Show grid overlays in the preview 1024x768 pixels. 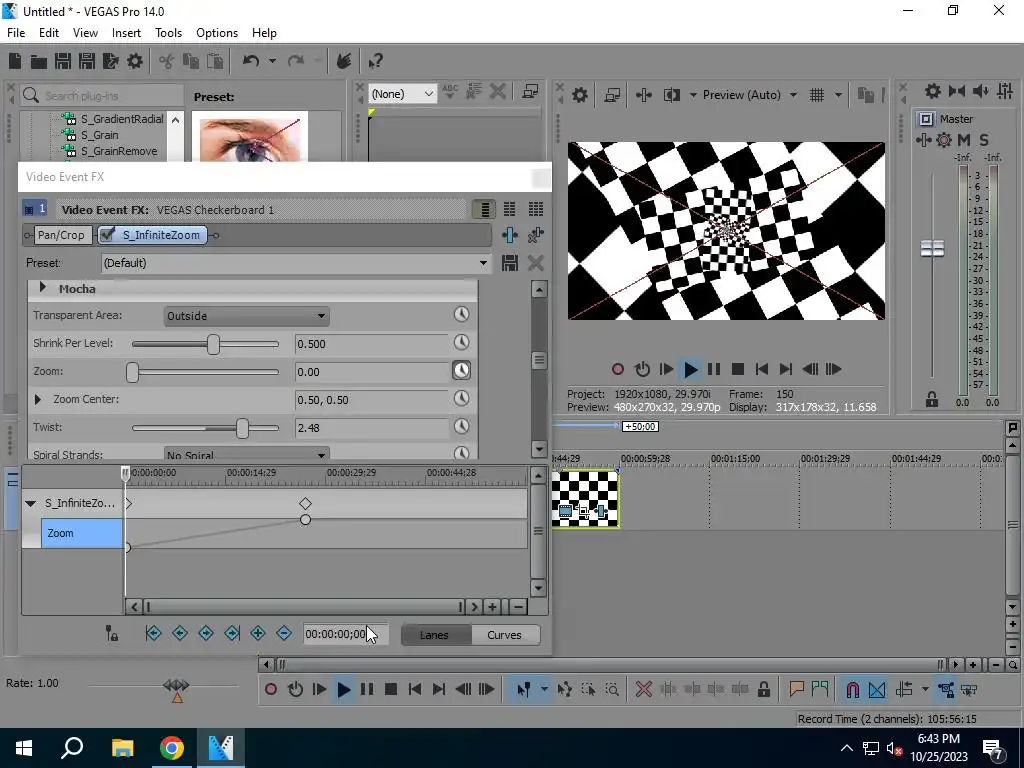tap(817, 95)
